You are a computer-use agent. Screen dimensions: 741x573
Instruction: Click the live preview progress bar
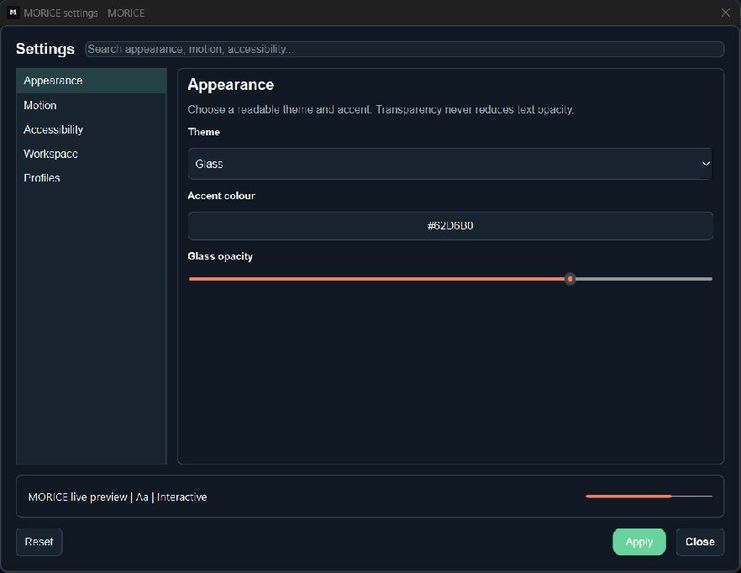(649, 496)
